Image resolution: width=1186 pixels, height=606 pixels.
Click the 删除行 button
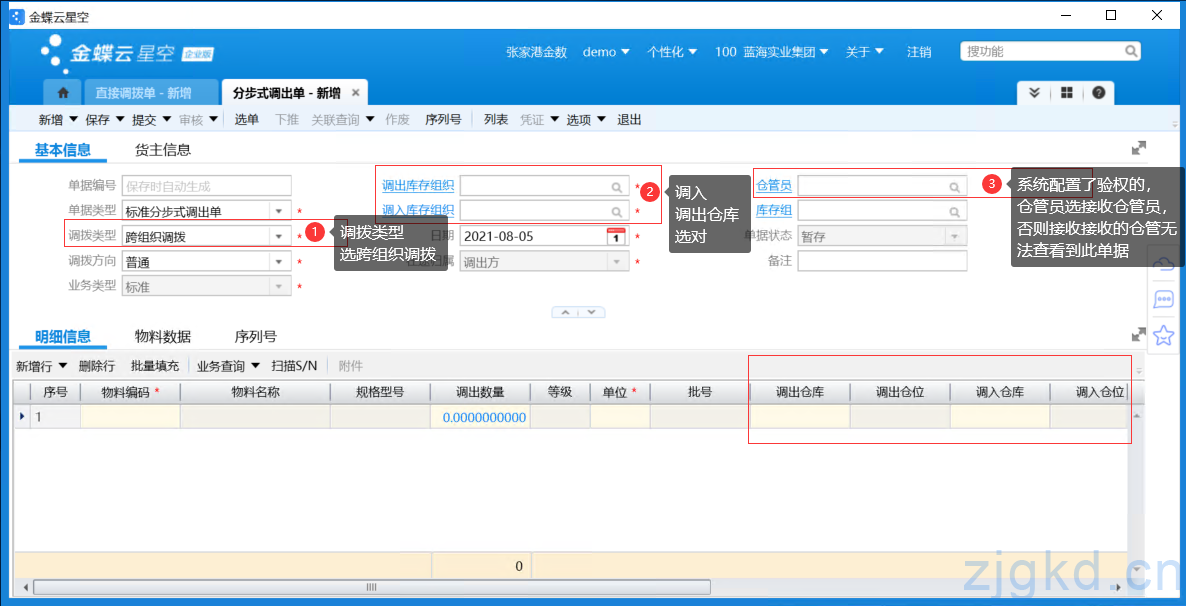pyautogui.click(x=97, y=366)
